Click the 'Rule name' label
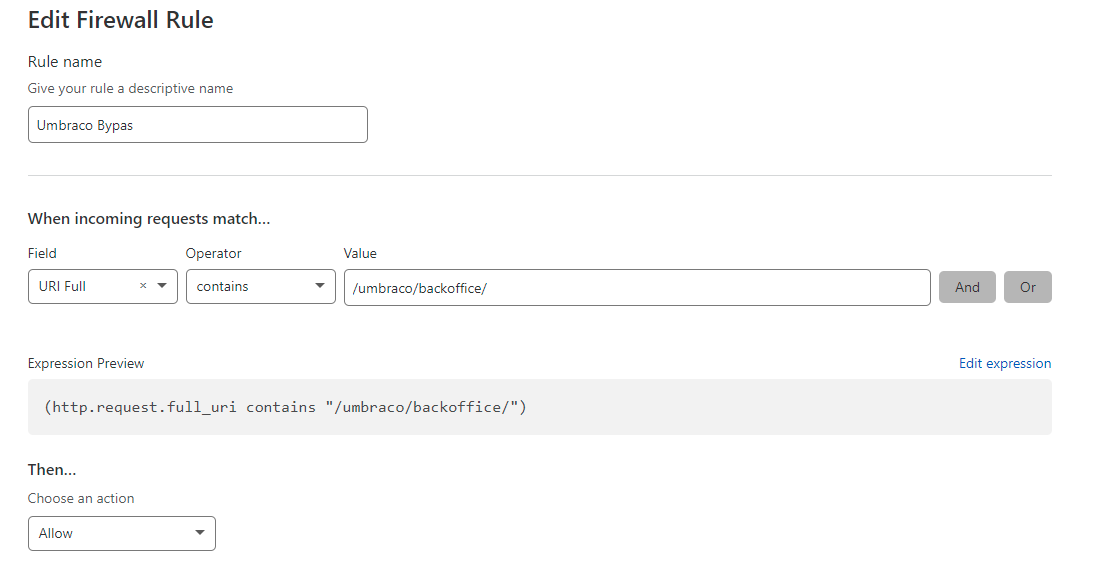 [x=65, y=62]
